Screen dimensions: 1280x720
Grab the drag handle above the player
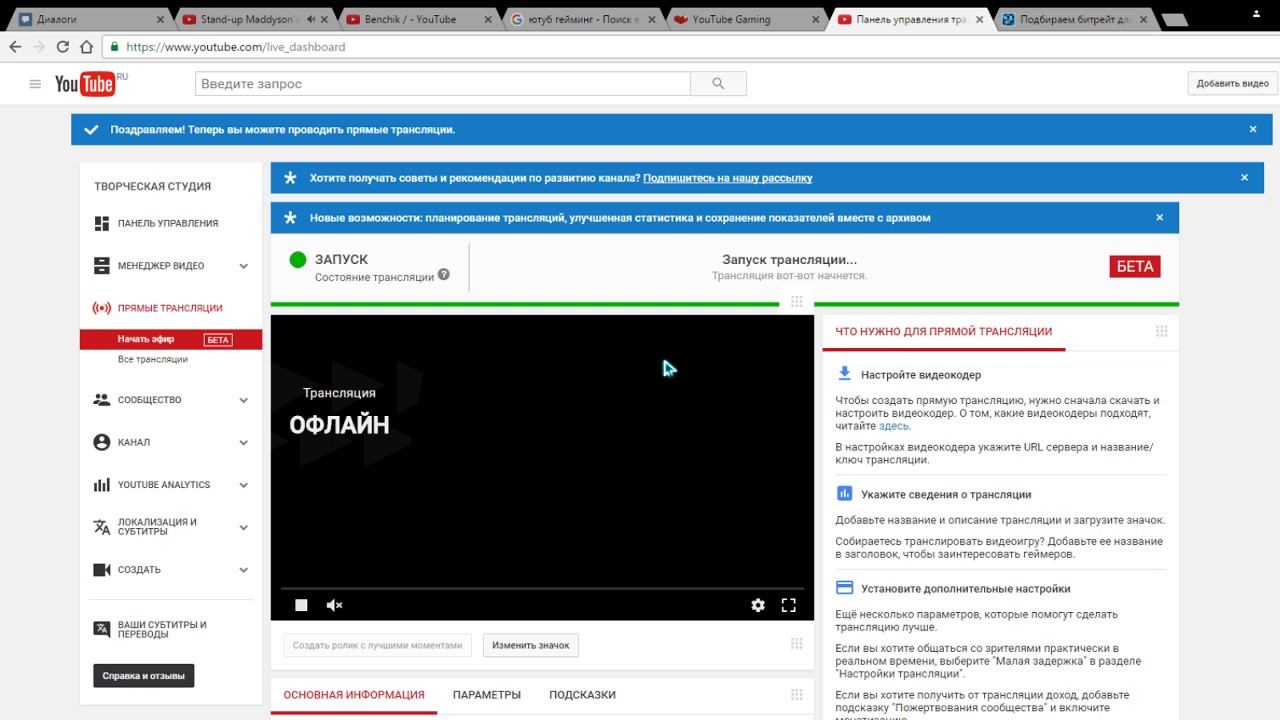tap(796, 302)
